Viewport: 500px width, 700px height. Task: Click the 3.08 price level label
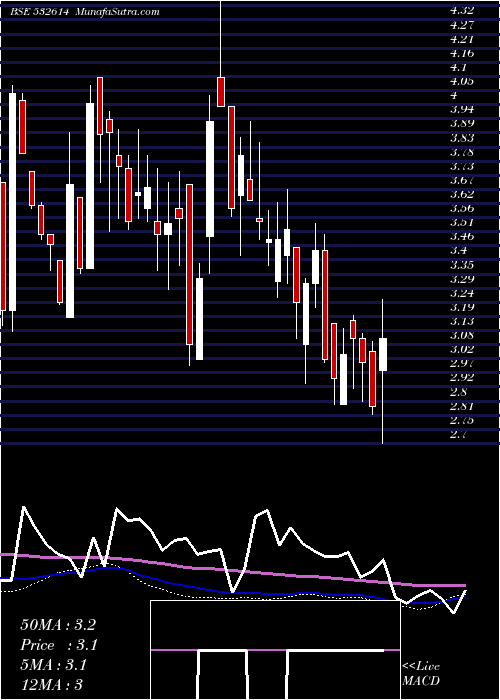(x=462, y=336)
